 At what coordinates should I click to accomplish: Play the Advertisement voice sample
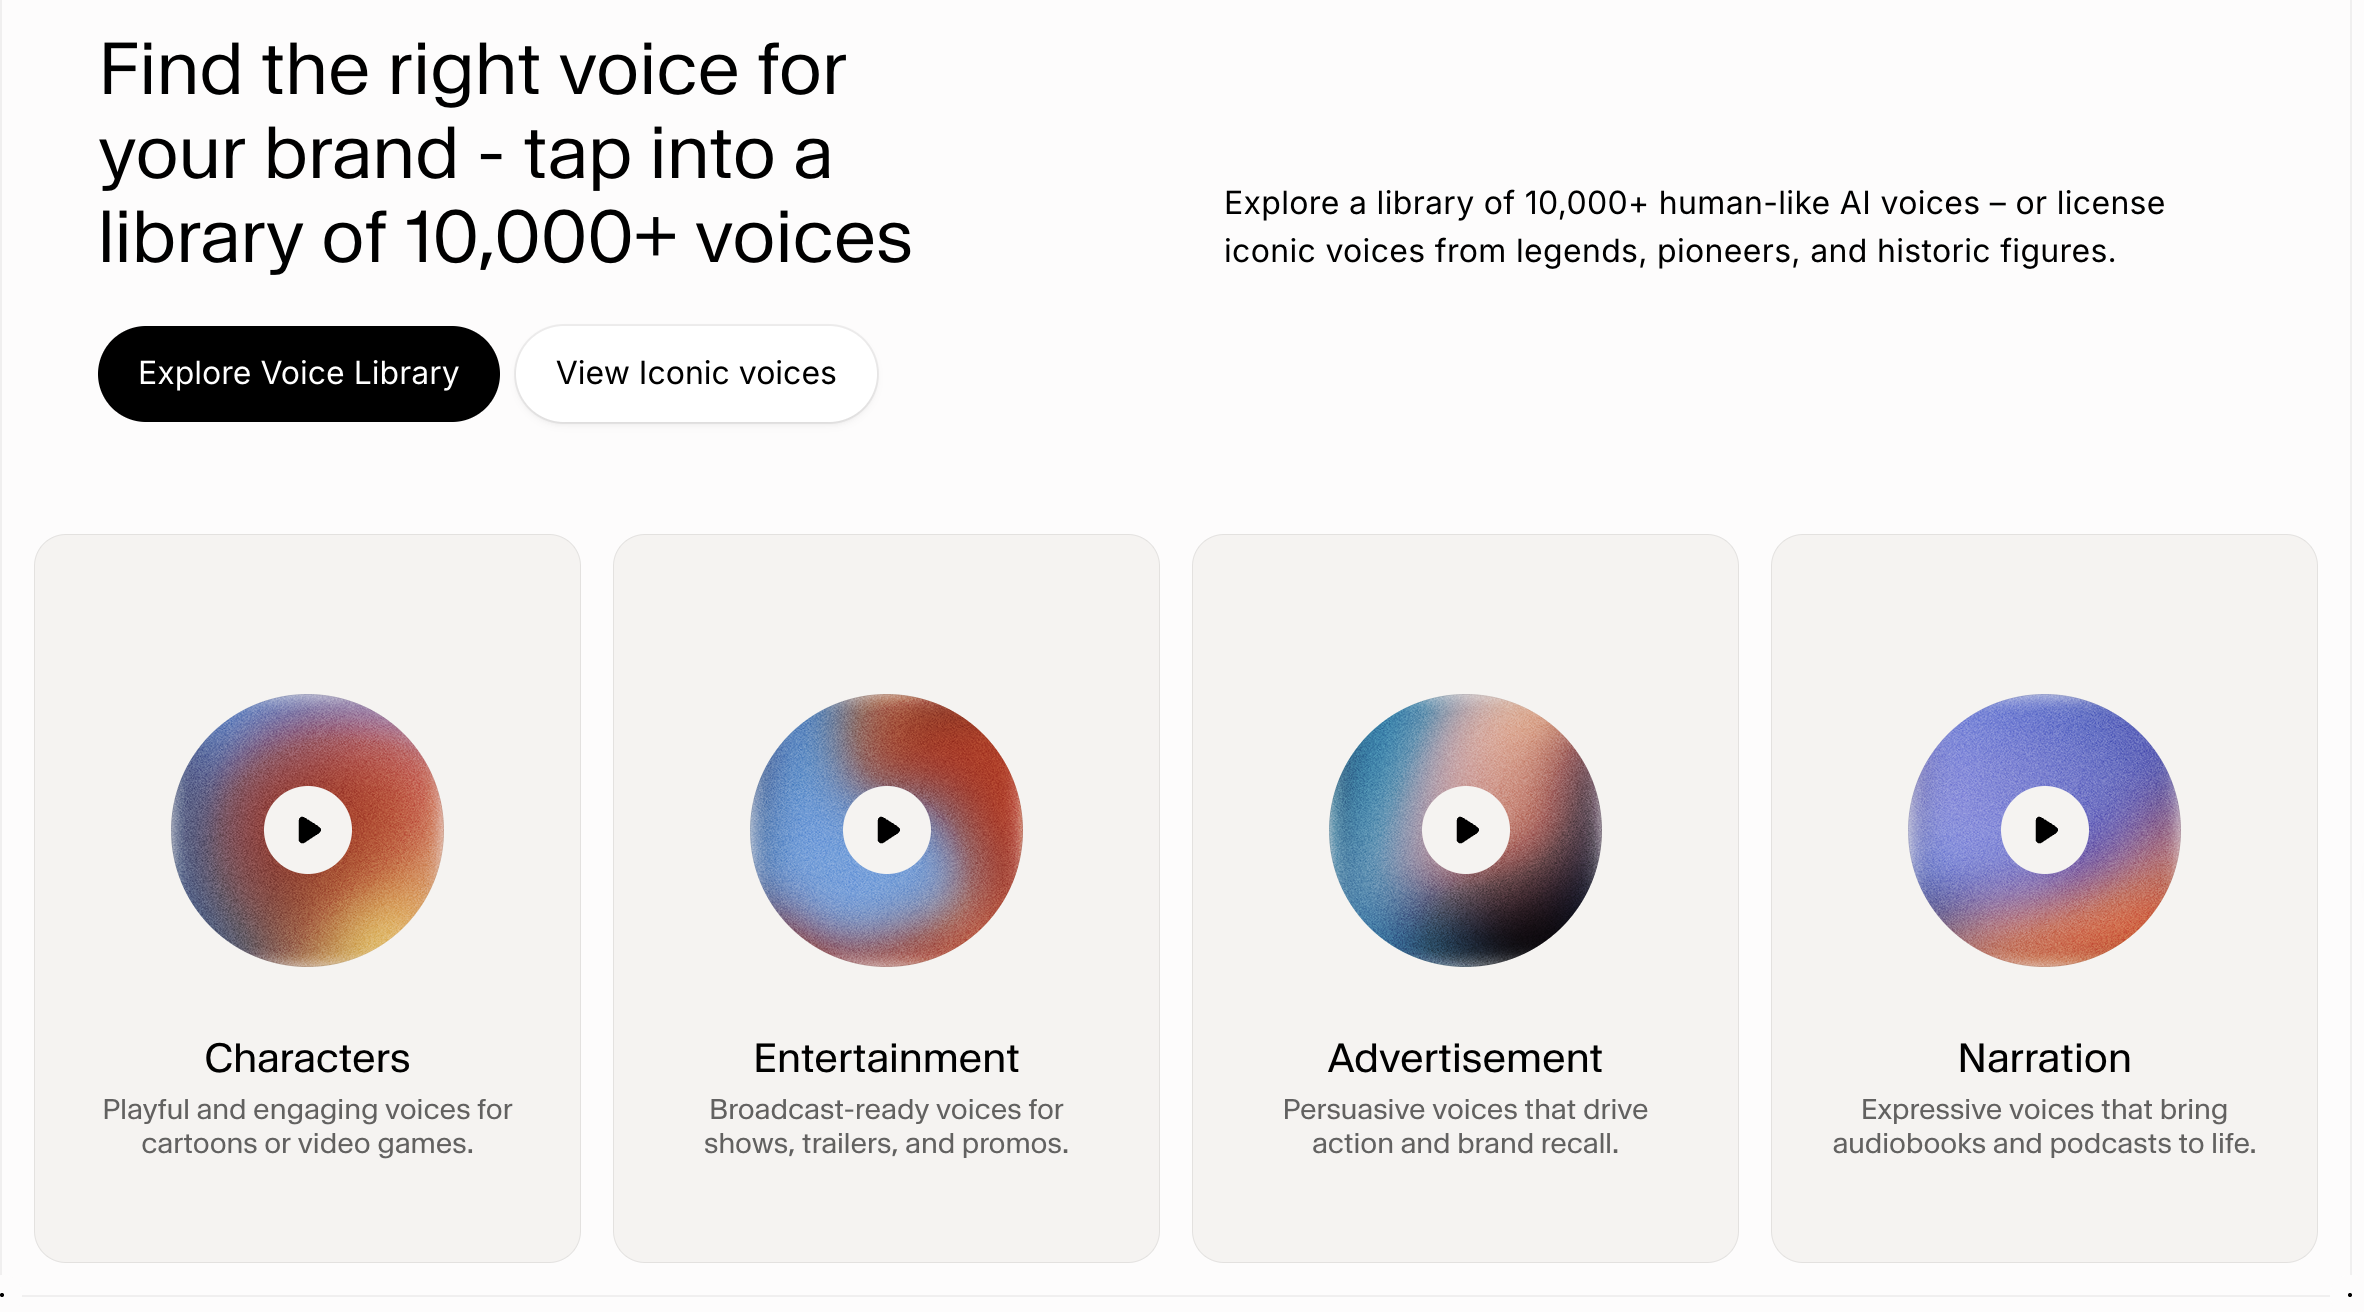1465,829
